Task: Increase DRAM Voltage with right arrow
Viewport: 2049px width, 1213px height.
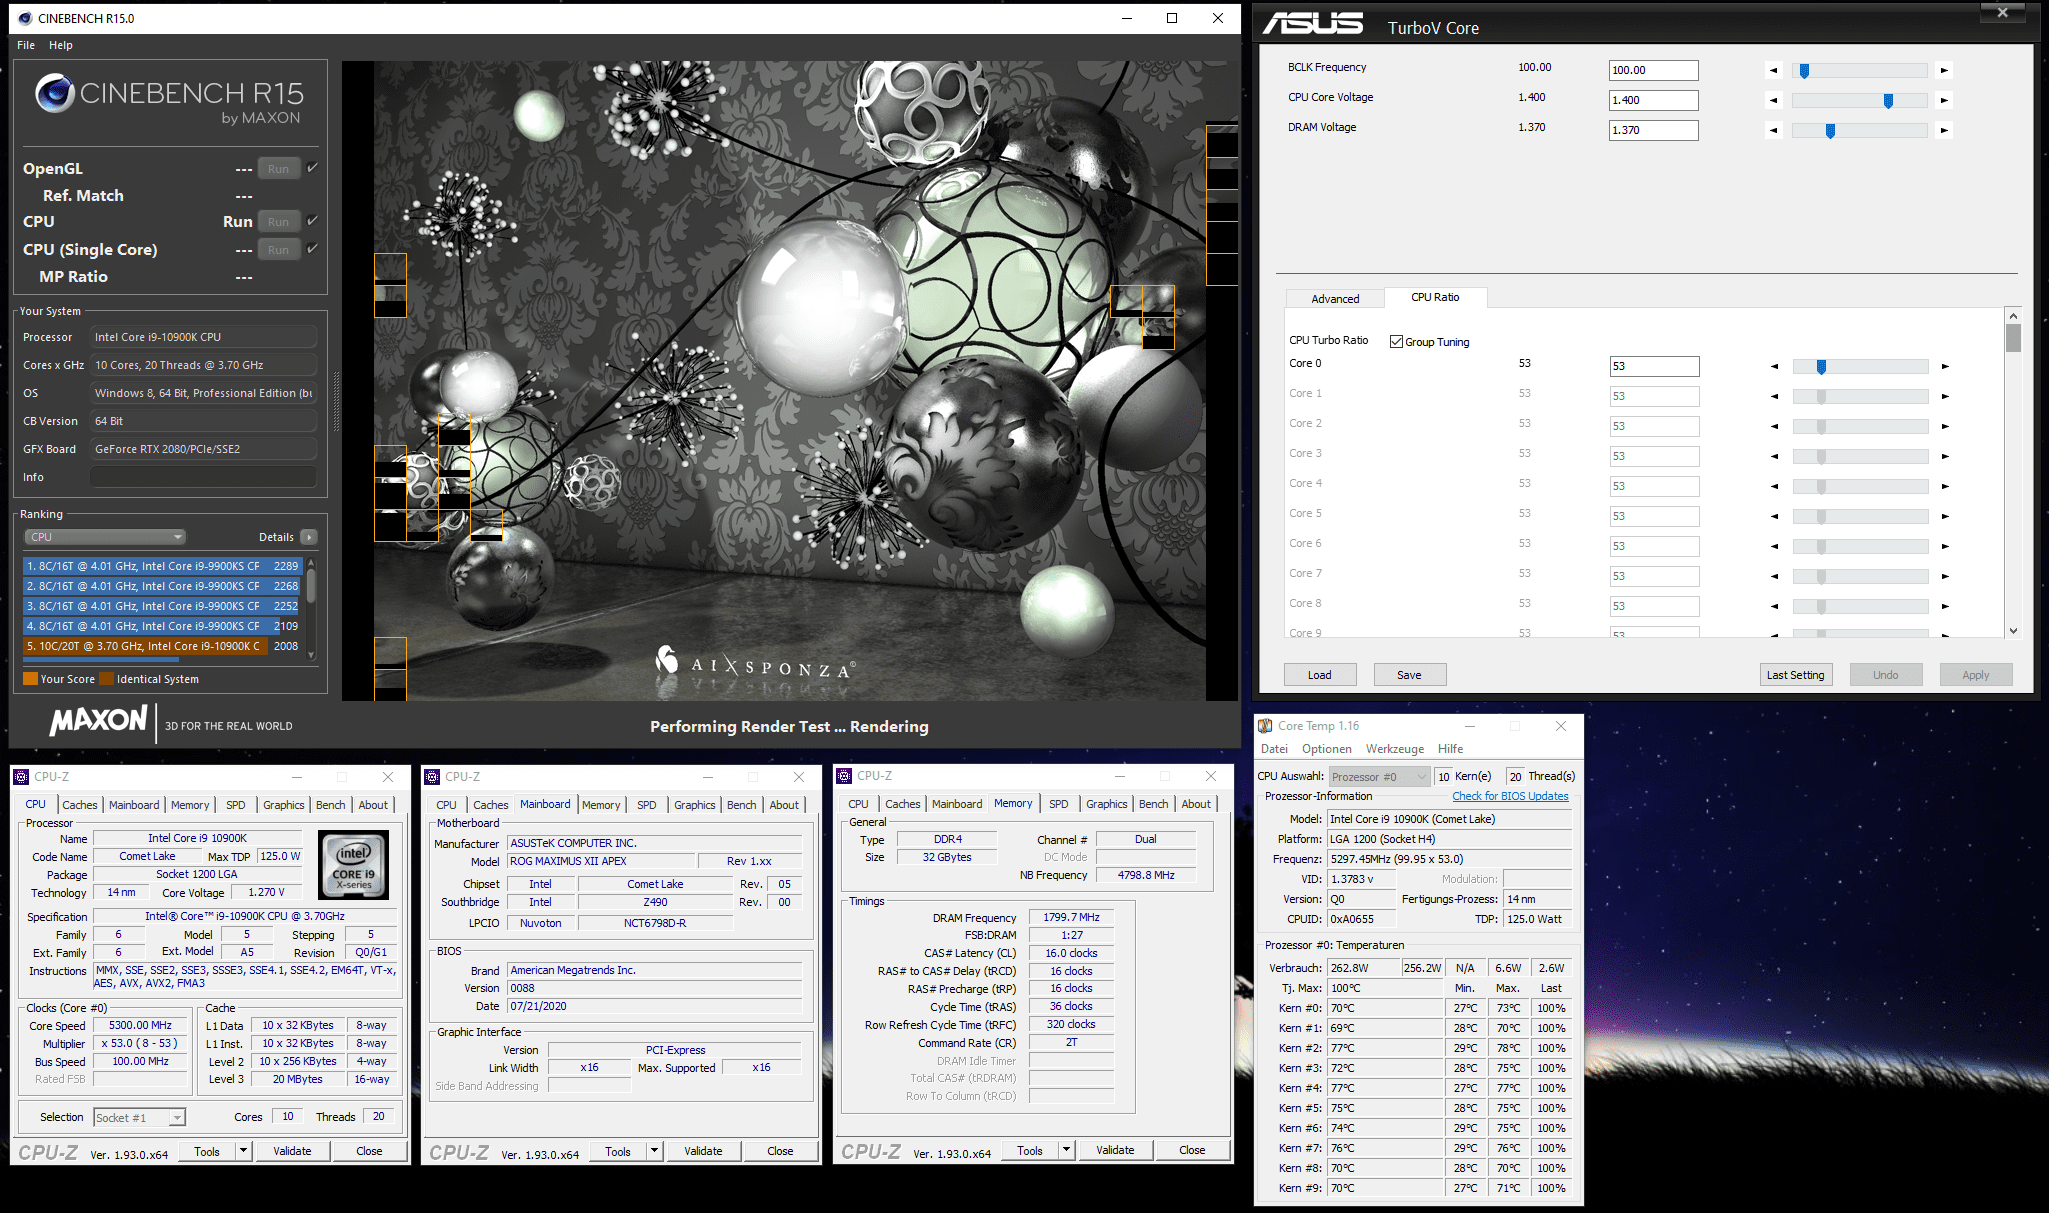Action: [x=1944, y=130]
